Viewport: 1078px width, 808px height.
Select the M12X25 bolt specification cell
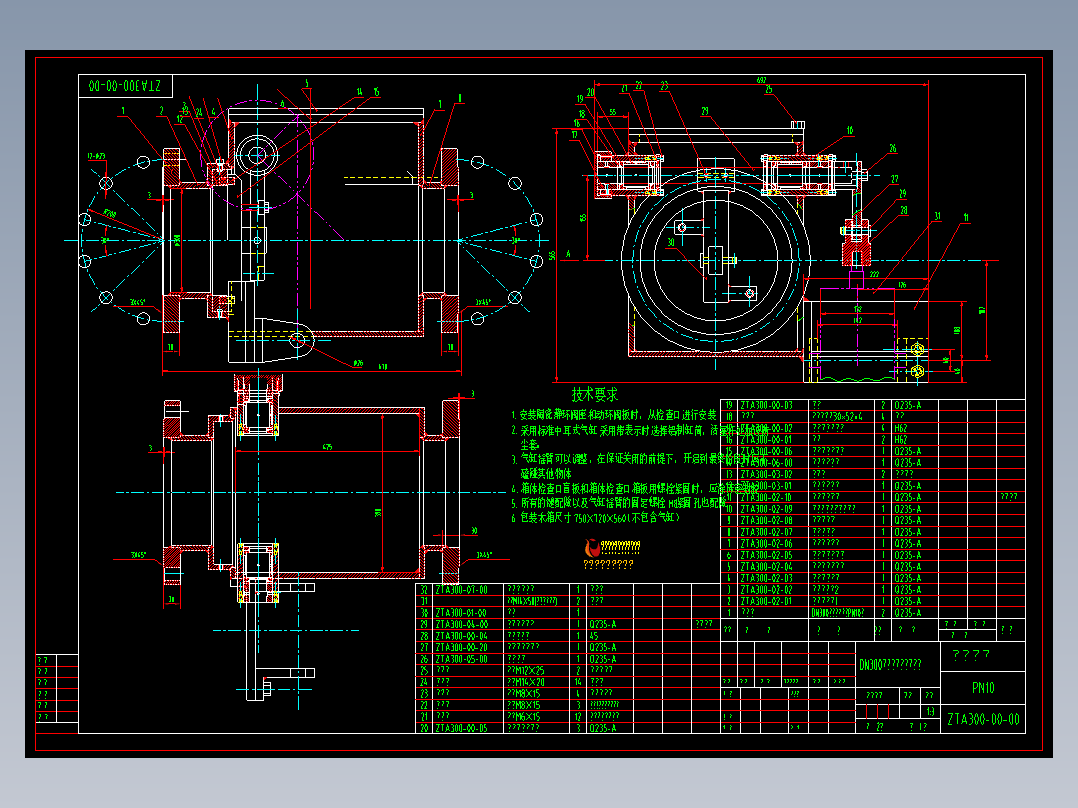pyautogui.click(x=526, y=670)
